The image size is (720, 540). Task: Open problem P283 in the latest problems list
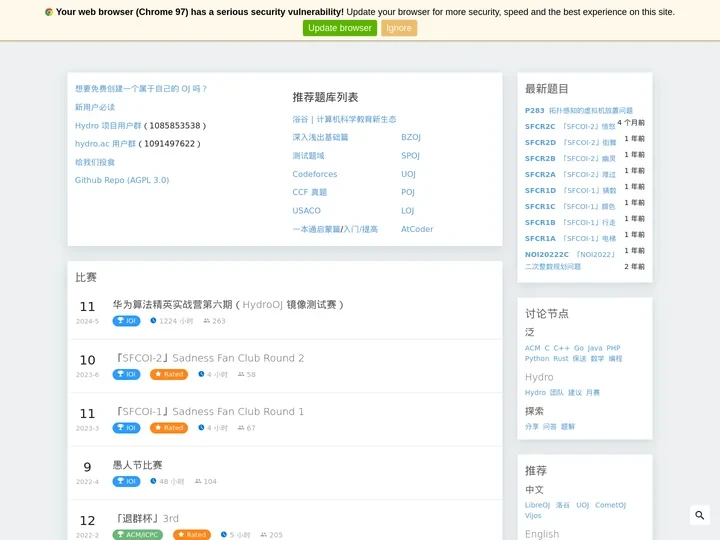pos(535,111)
